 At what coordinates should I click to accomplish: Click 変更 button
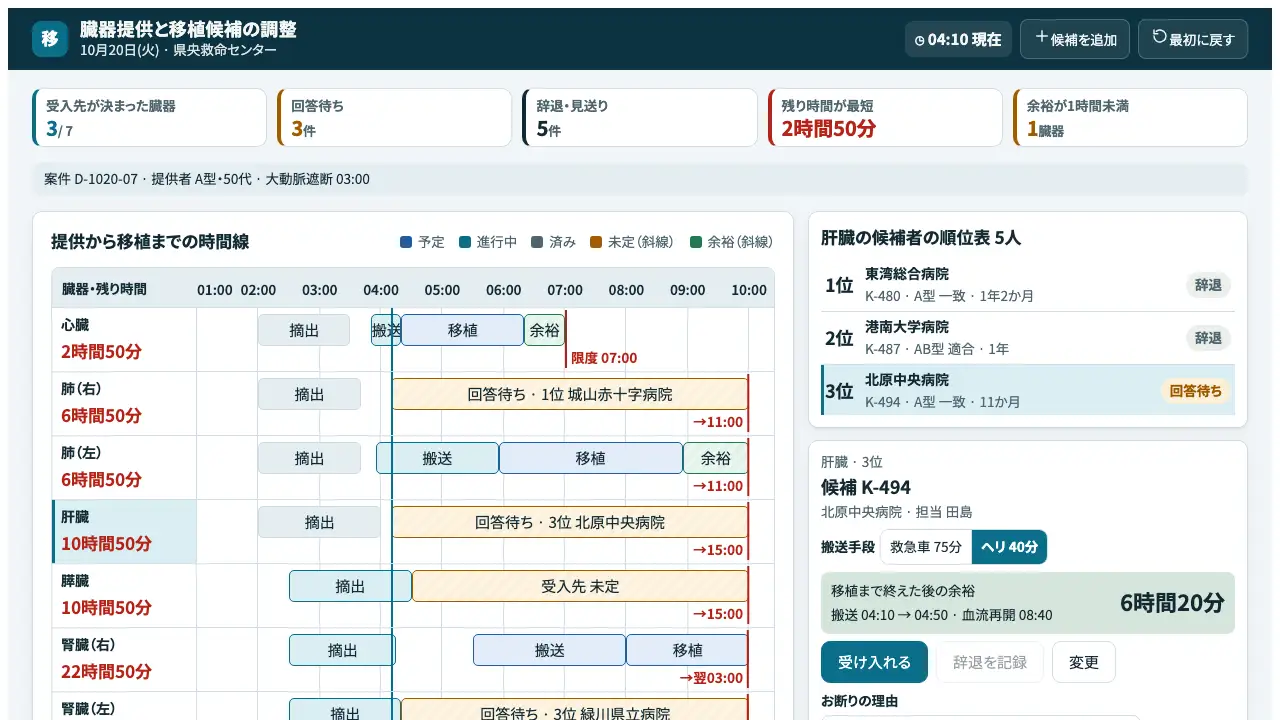click(x=1084, y=662)
